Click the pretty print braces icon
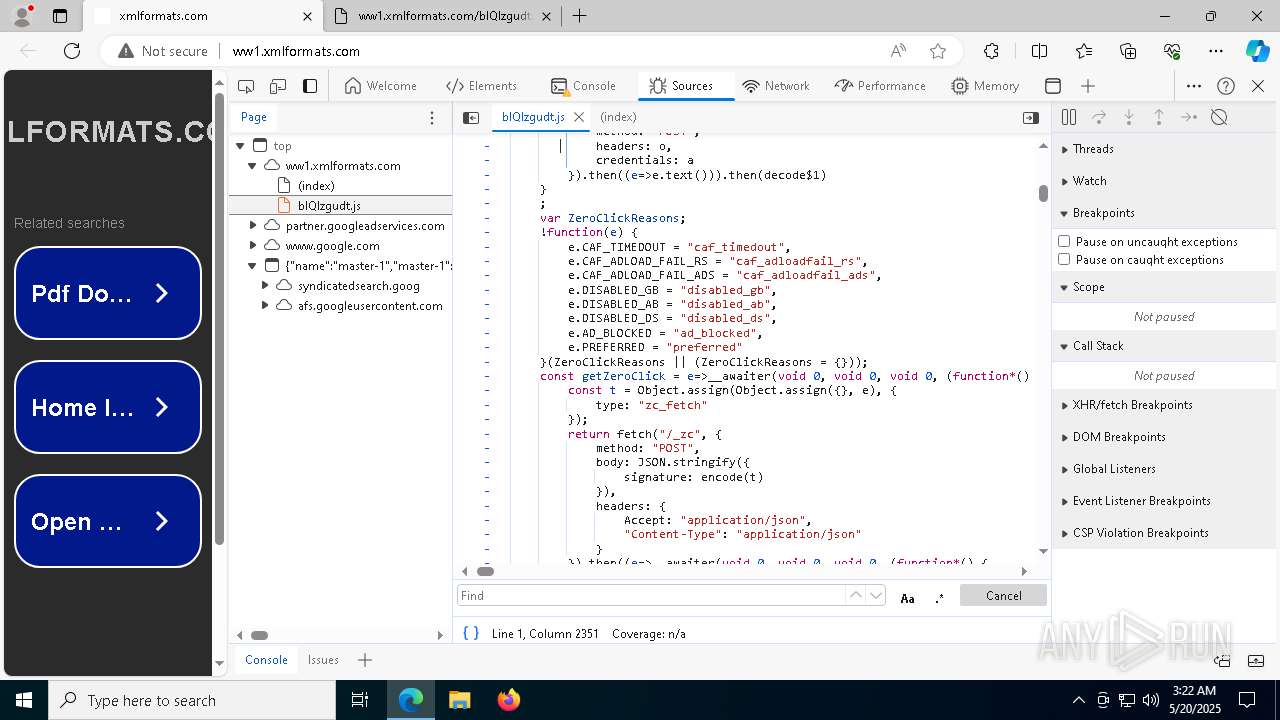Viewport: 1280px width, 720px height. [471, 633]
